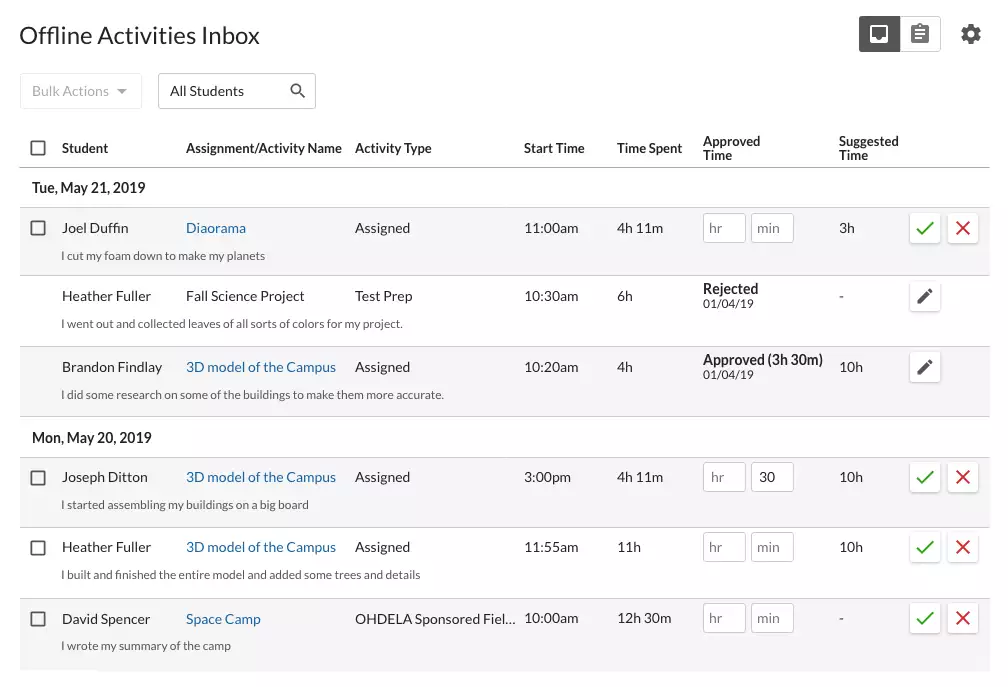Screen dimensions: 1008x687
Task: Tick David Spencer's row checkbox
Action: (38, 618)
